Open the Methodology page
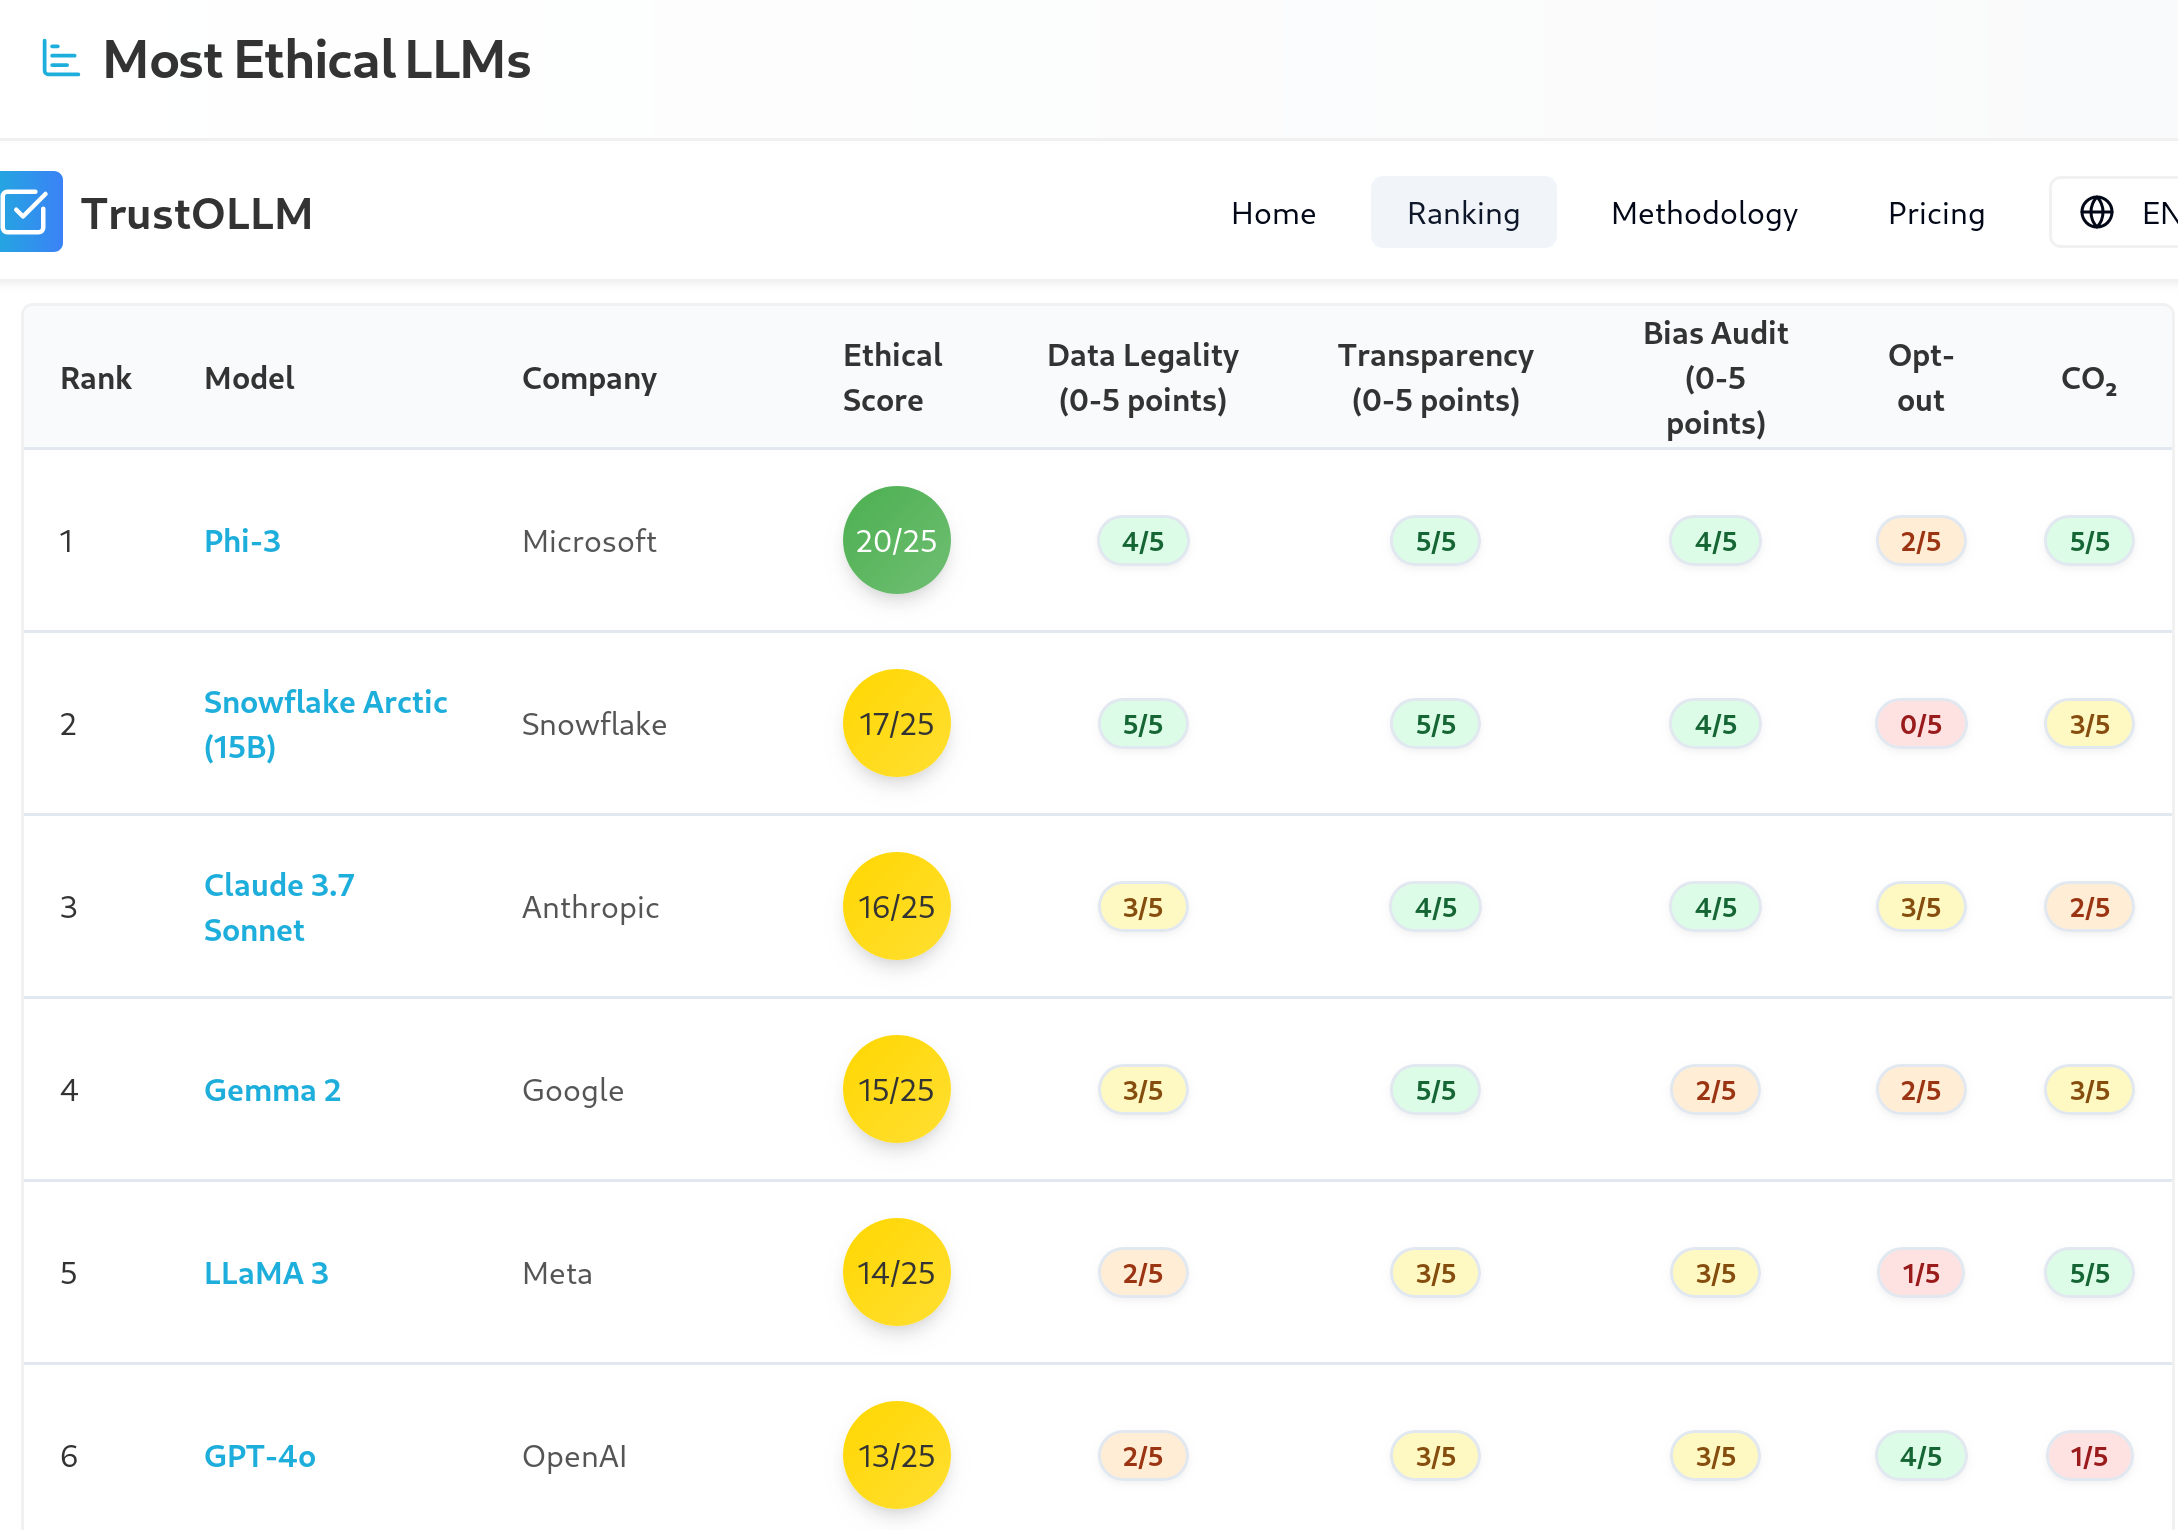 click(x=1704, y=213)
